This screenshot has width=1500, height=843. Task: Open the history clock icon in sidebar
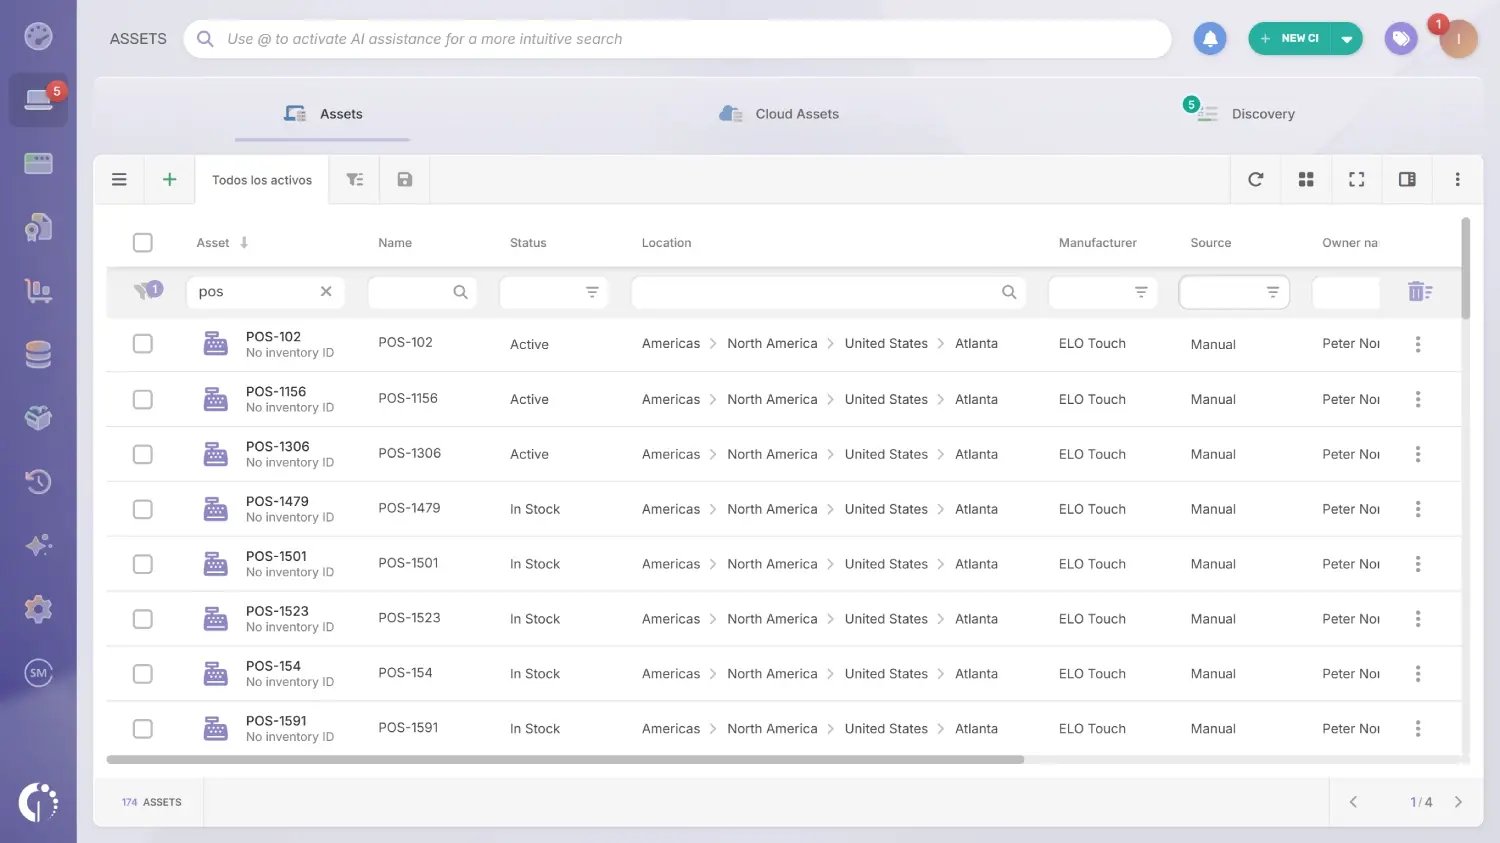click(38, 482)
